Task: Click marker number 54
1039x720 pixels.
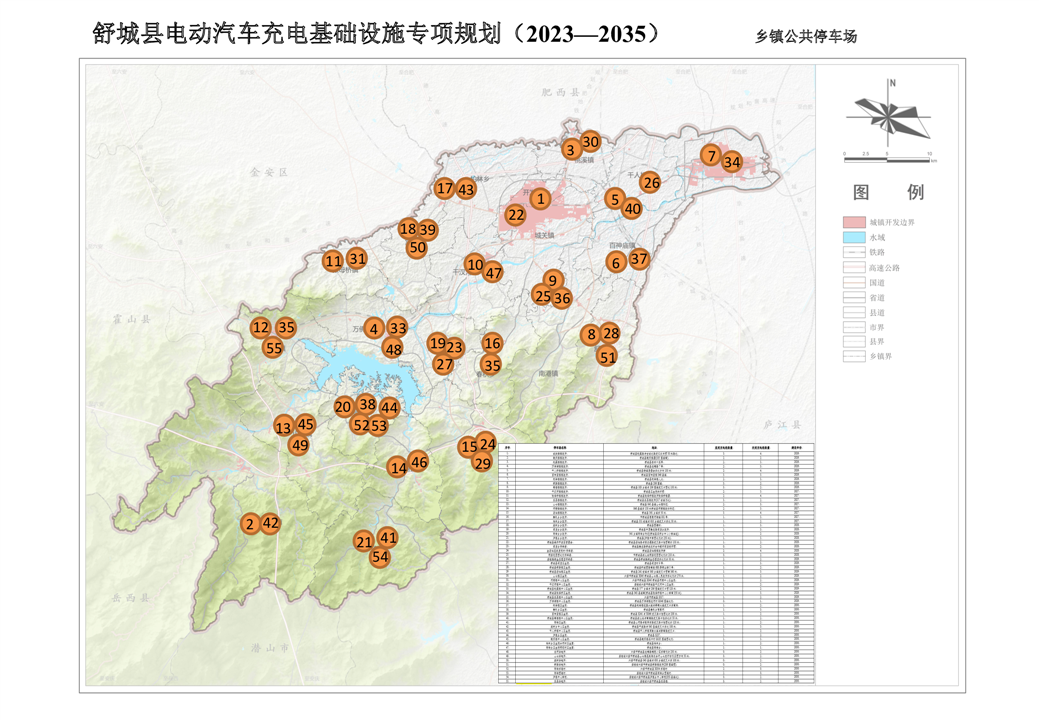Action: point(380,557)
